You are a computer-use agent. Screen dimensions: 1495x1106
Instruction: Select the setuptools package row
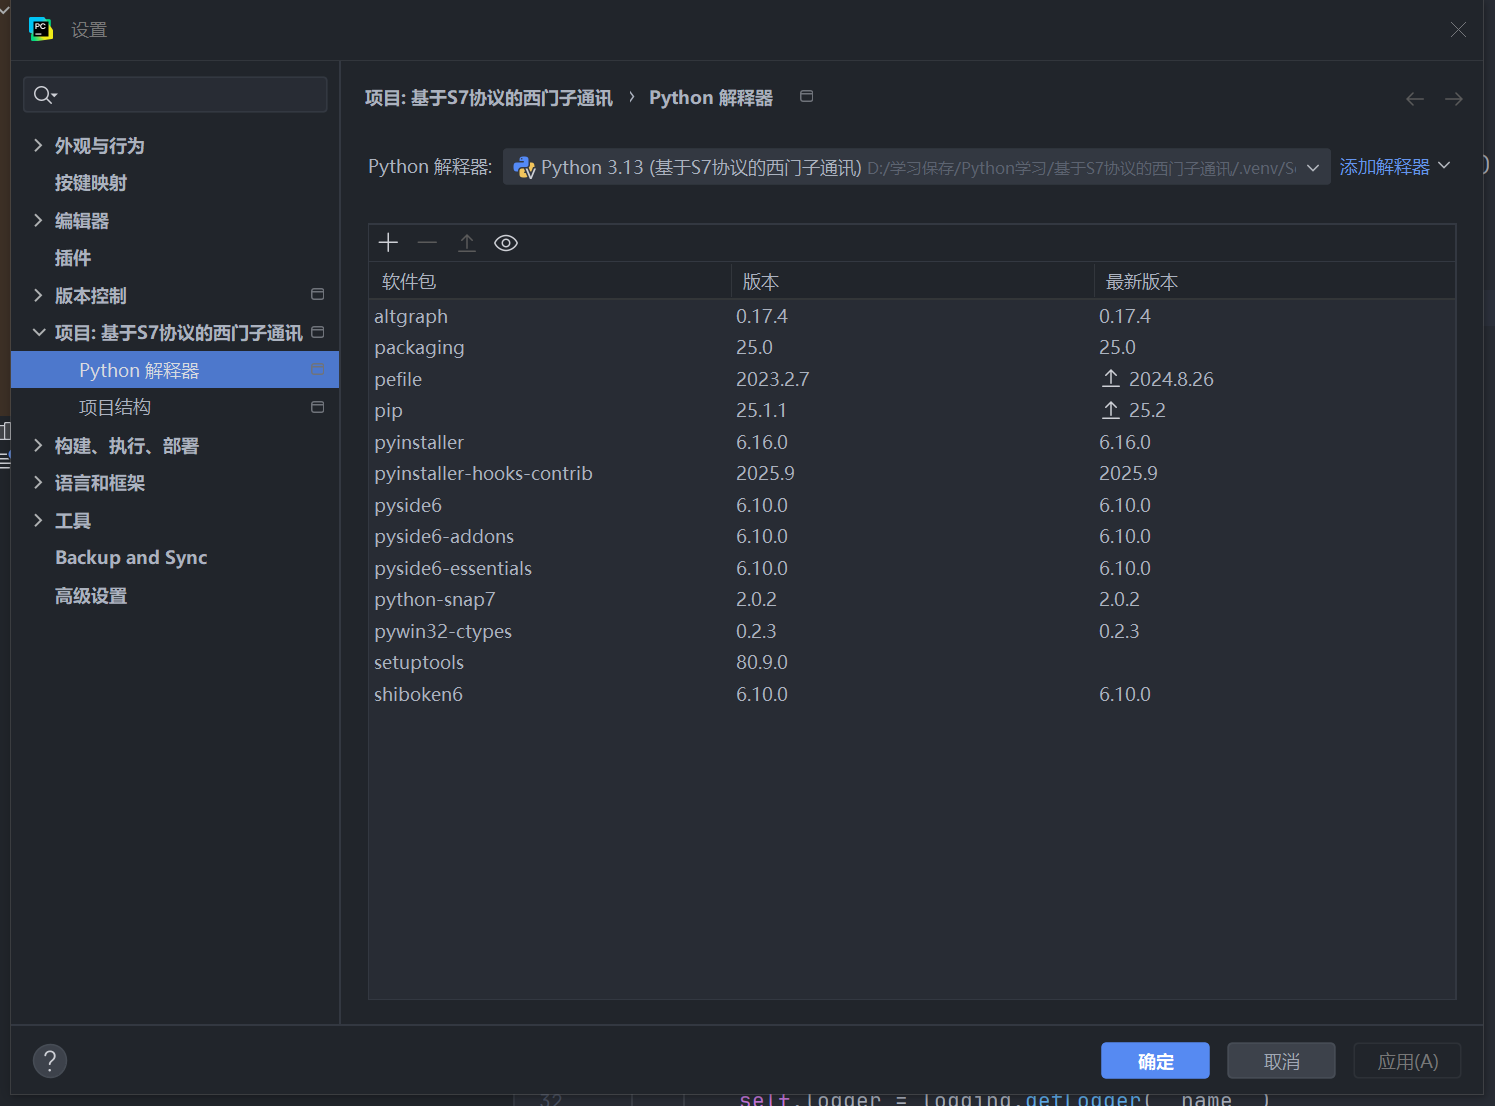[x=912, y=662]
